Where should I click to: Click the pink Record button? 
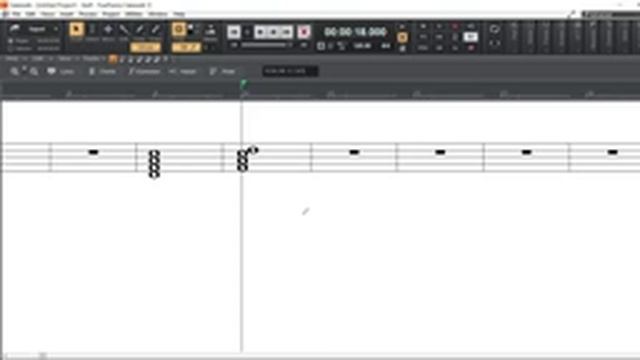pyautogui.click(x=304, y=32)
